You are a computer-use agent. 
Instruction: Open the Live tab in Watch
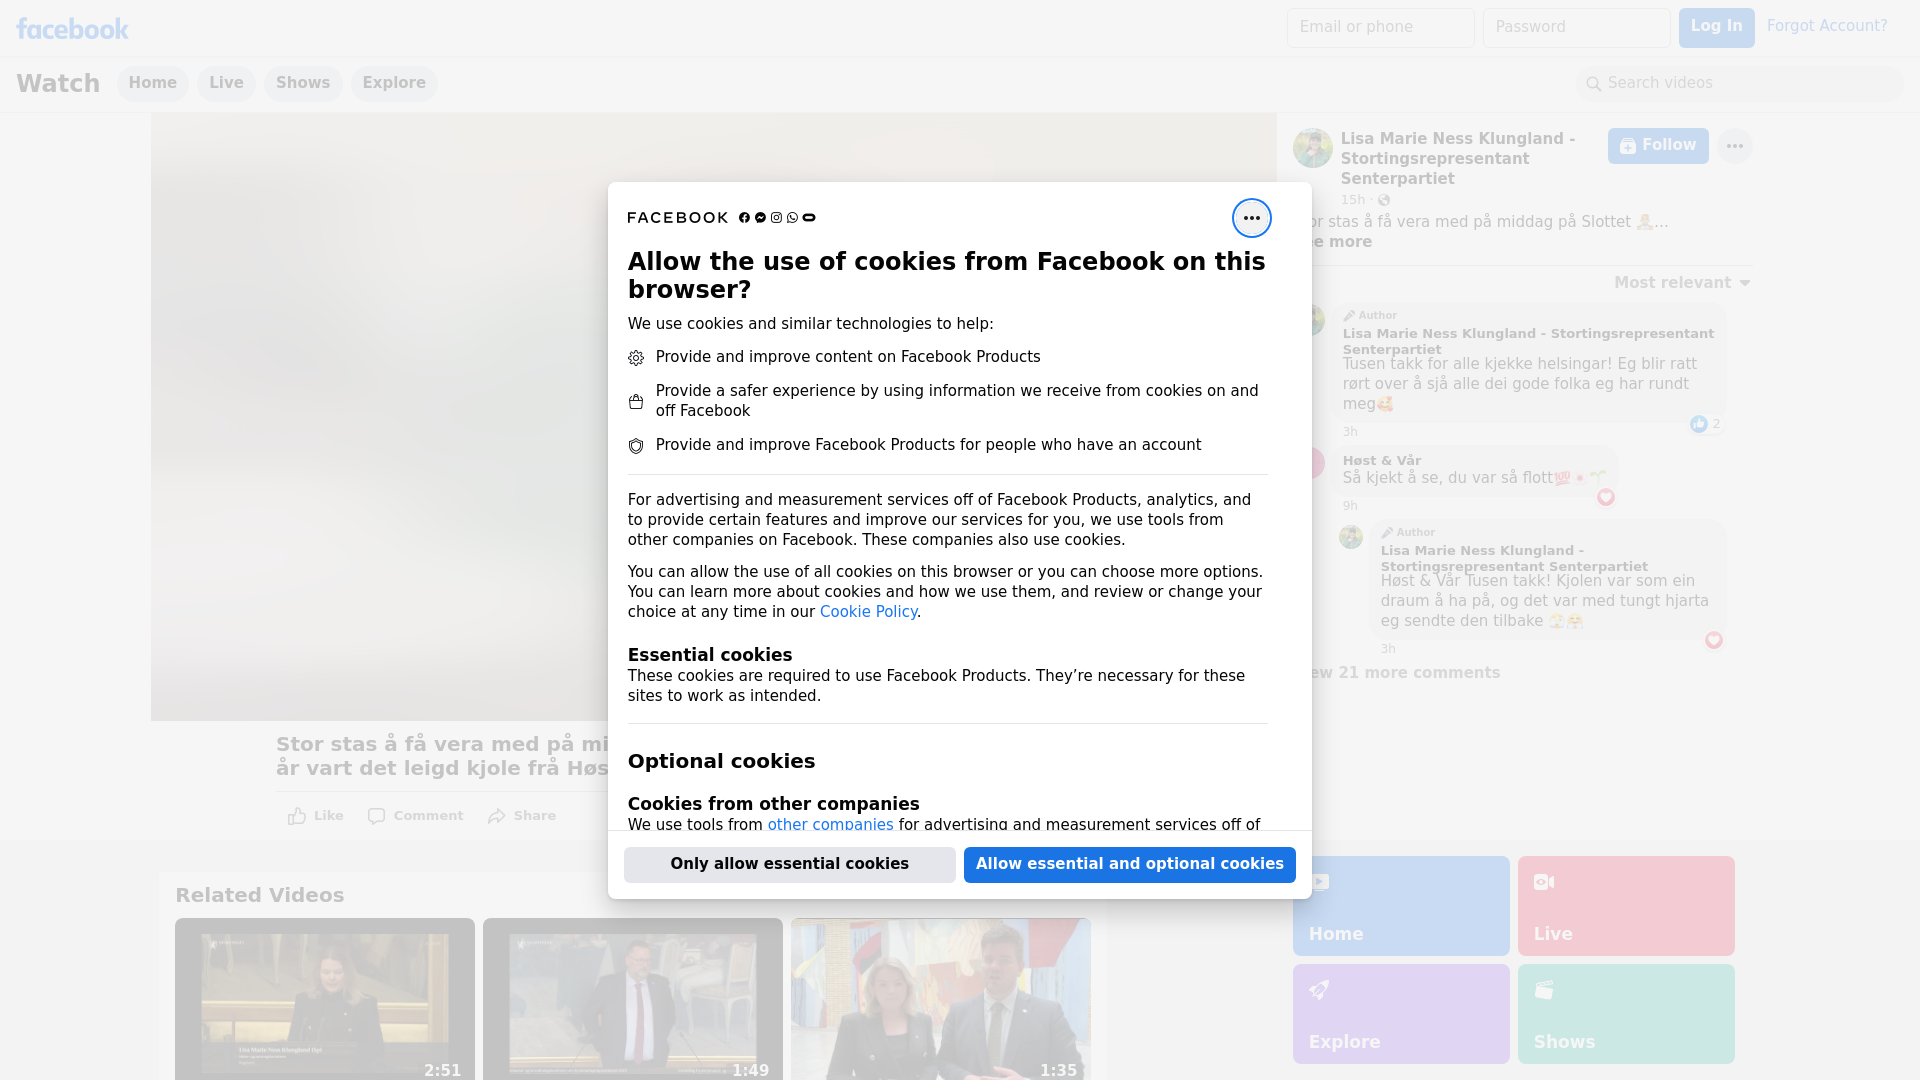click(x=226, y=84)
